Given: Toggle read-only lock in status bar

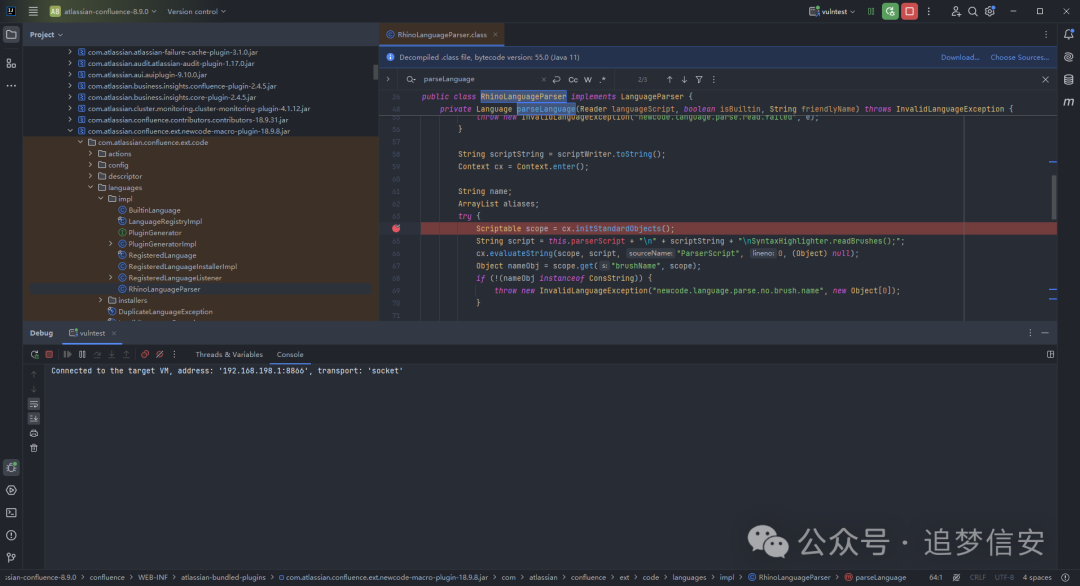Looking at the screenshot, I should (x=957, y=578).
